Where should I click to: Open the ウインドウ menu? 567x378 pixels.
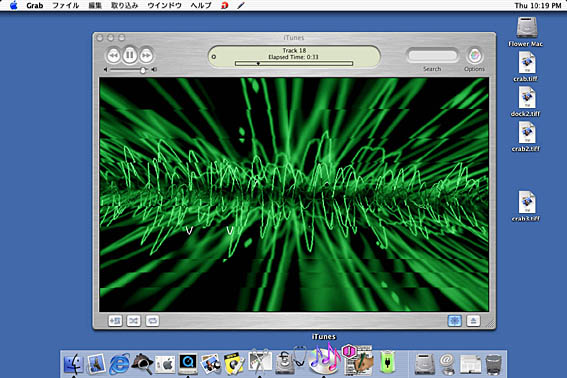pyautogui.click(x=165, y=5)
